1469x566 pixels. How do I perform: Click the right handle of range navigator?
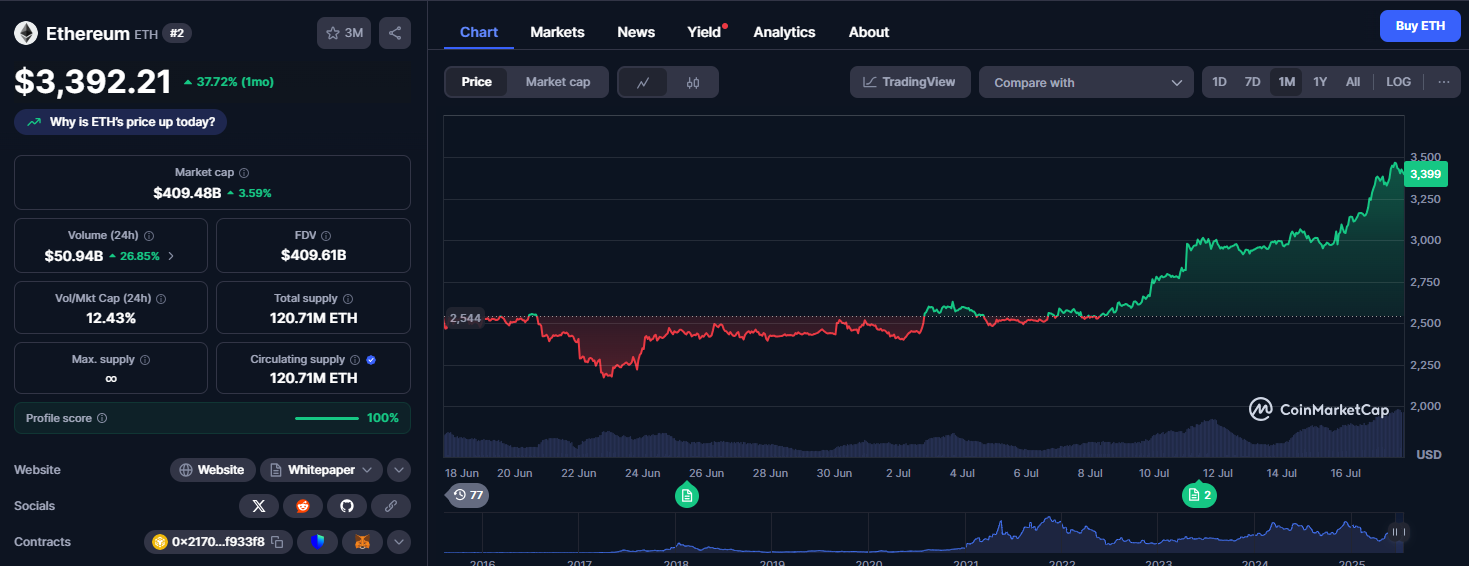point(1398,532)
